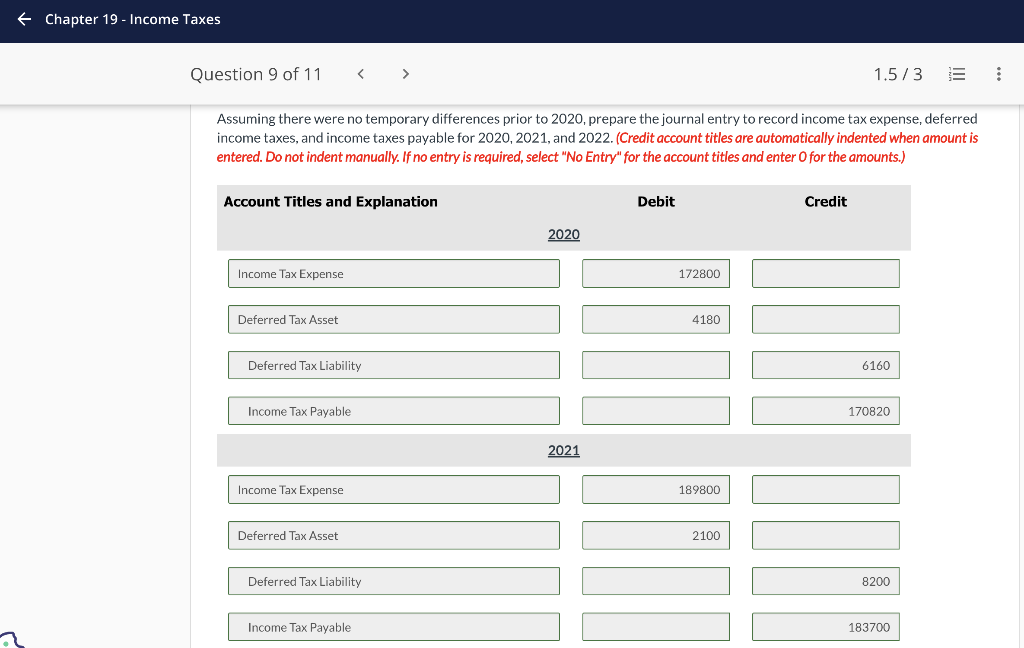The image size is (1024, 648).
Task: Open the Deferred Tax Asset selector under 2020
Action: [x=393, y=319]
